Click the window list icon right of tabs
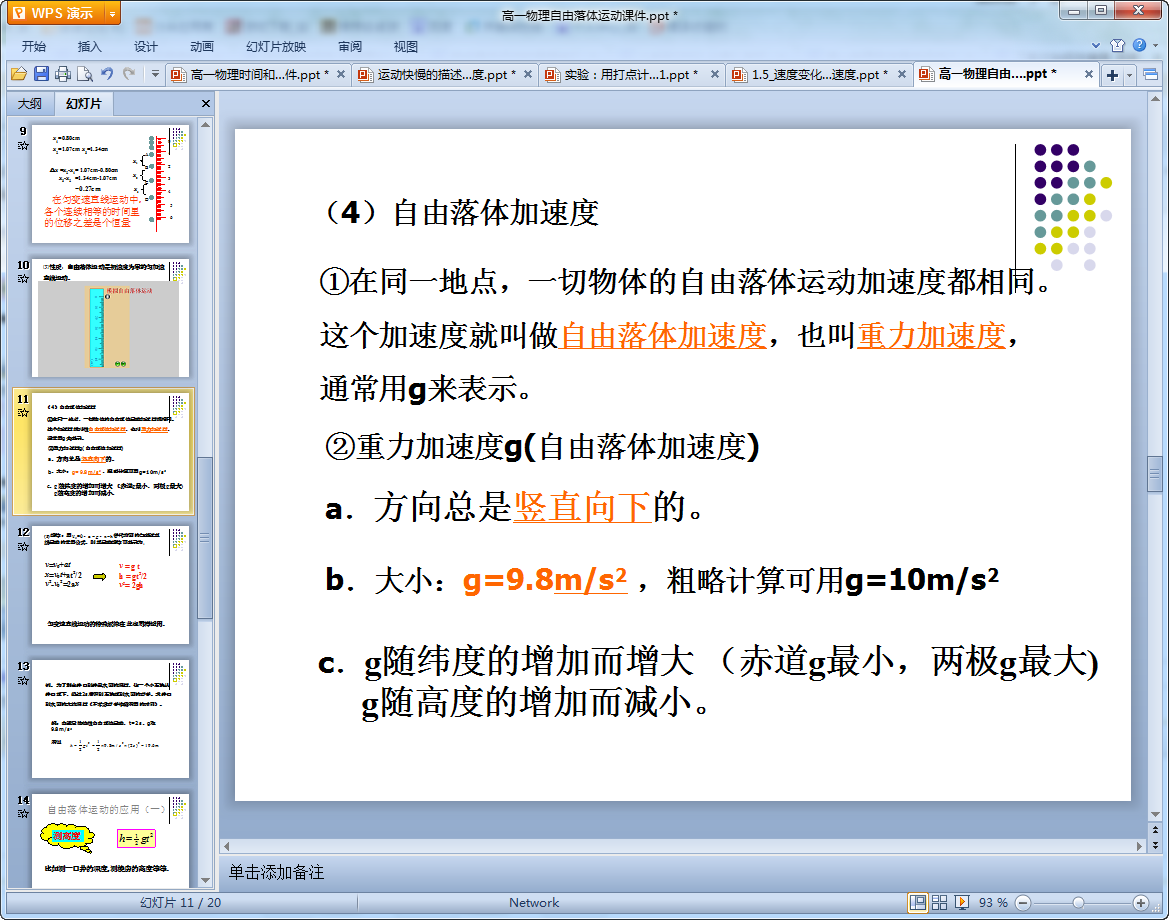 click(1150, 75)
